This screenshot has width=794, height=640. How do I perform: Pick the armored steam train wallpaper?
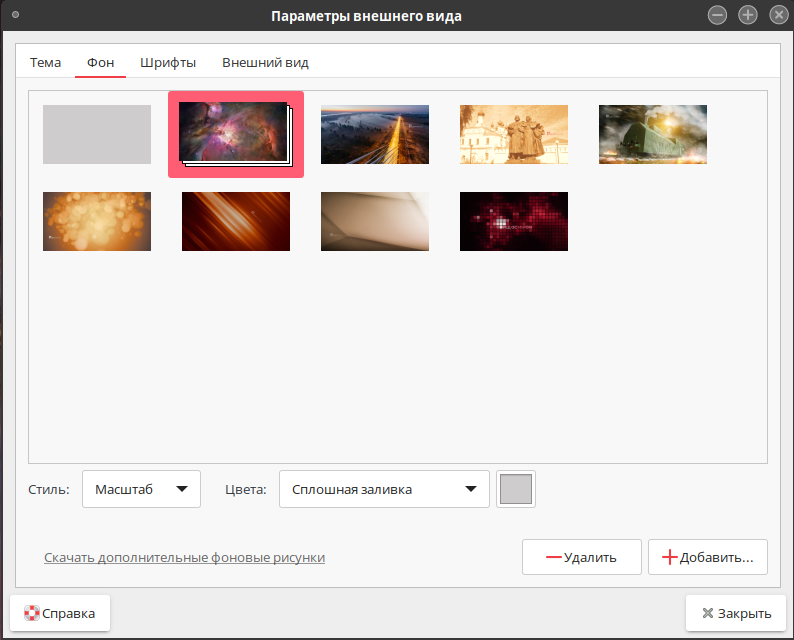(x=653, y=134)
